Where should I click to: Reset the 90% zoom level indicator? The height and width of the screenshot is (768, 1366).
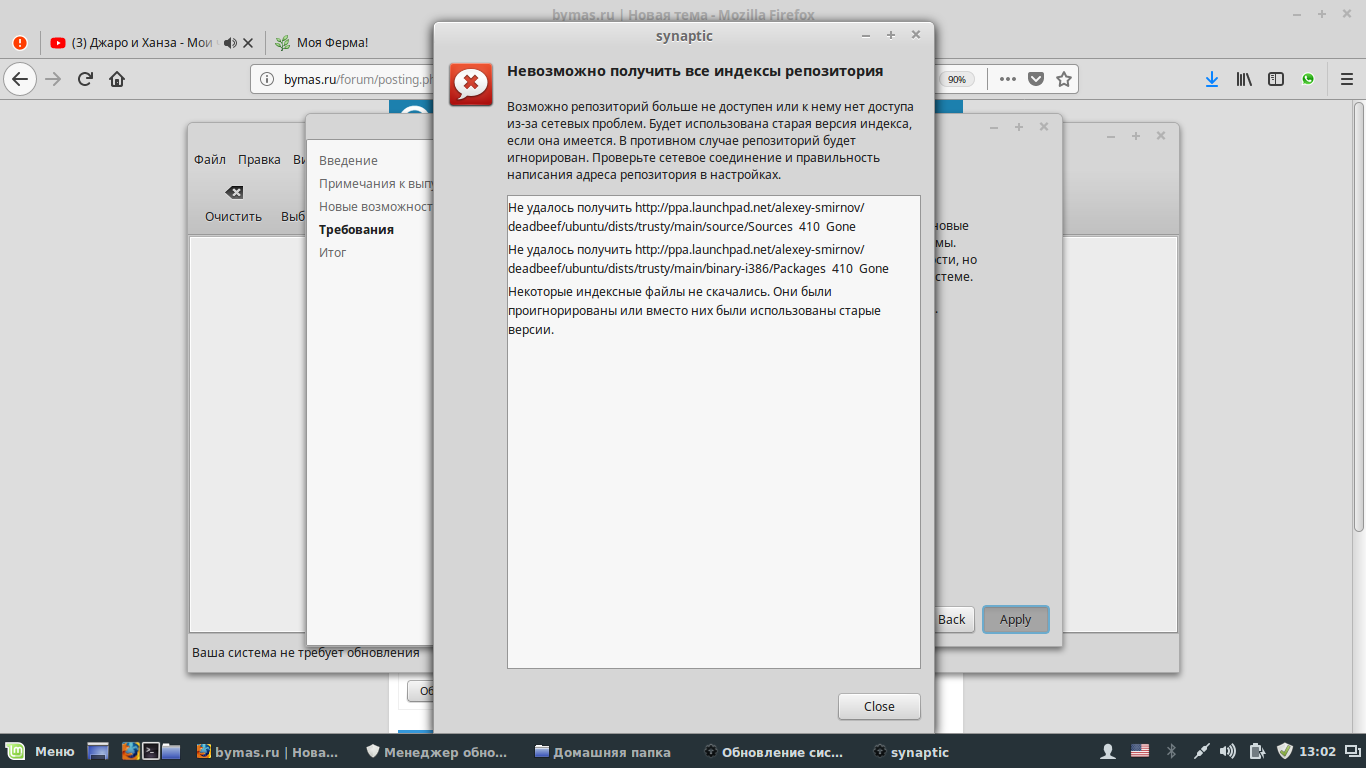click(x=956, y=79)
